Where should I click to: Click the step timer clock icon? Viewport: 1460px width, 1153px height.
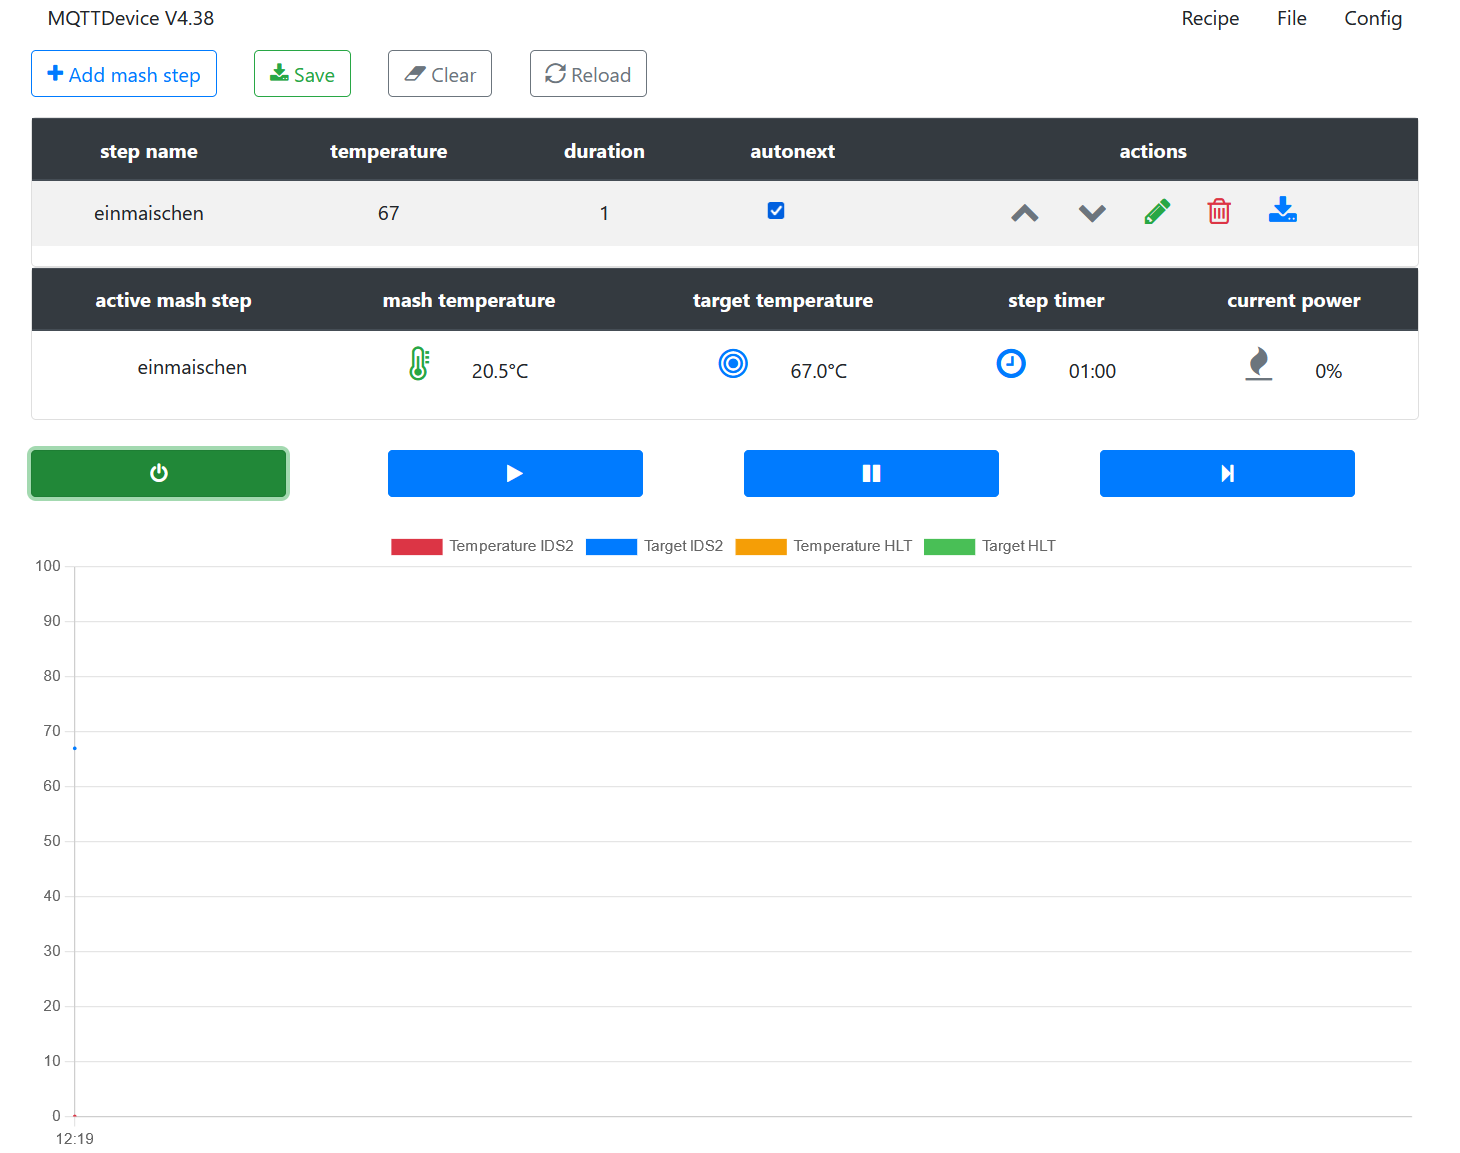click(x=1011, y=364)
